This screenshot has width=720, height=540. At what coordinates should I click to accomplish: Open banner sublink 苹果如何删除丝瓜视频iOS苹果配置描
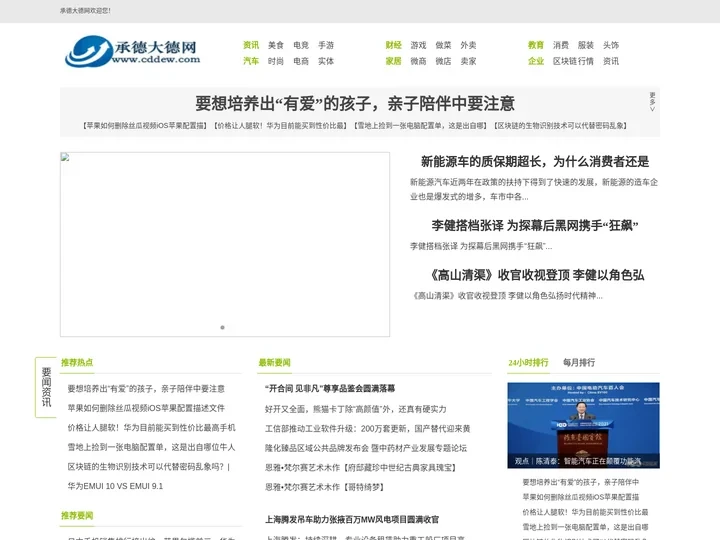[x=146, y=125]
